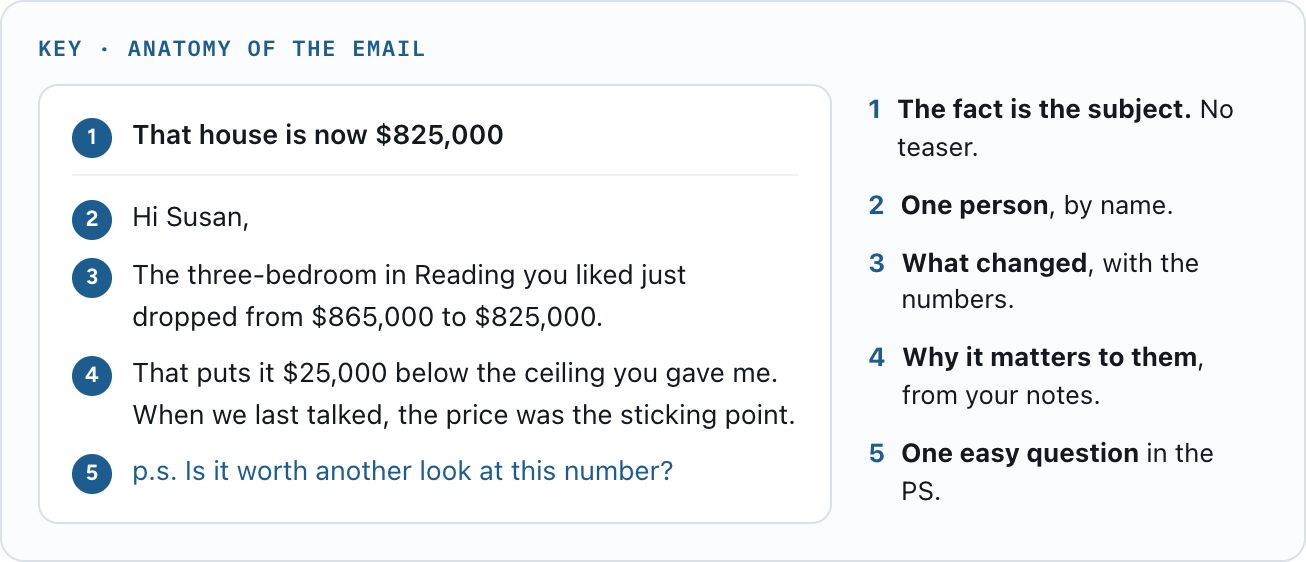Viewport: 1306px width, 562px height.
Task: Click the circle badge 2 next to Hi Susan
Action: click(92, 218)
